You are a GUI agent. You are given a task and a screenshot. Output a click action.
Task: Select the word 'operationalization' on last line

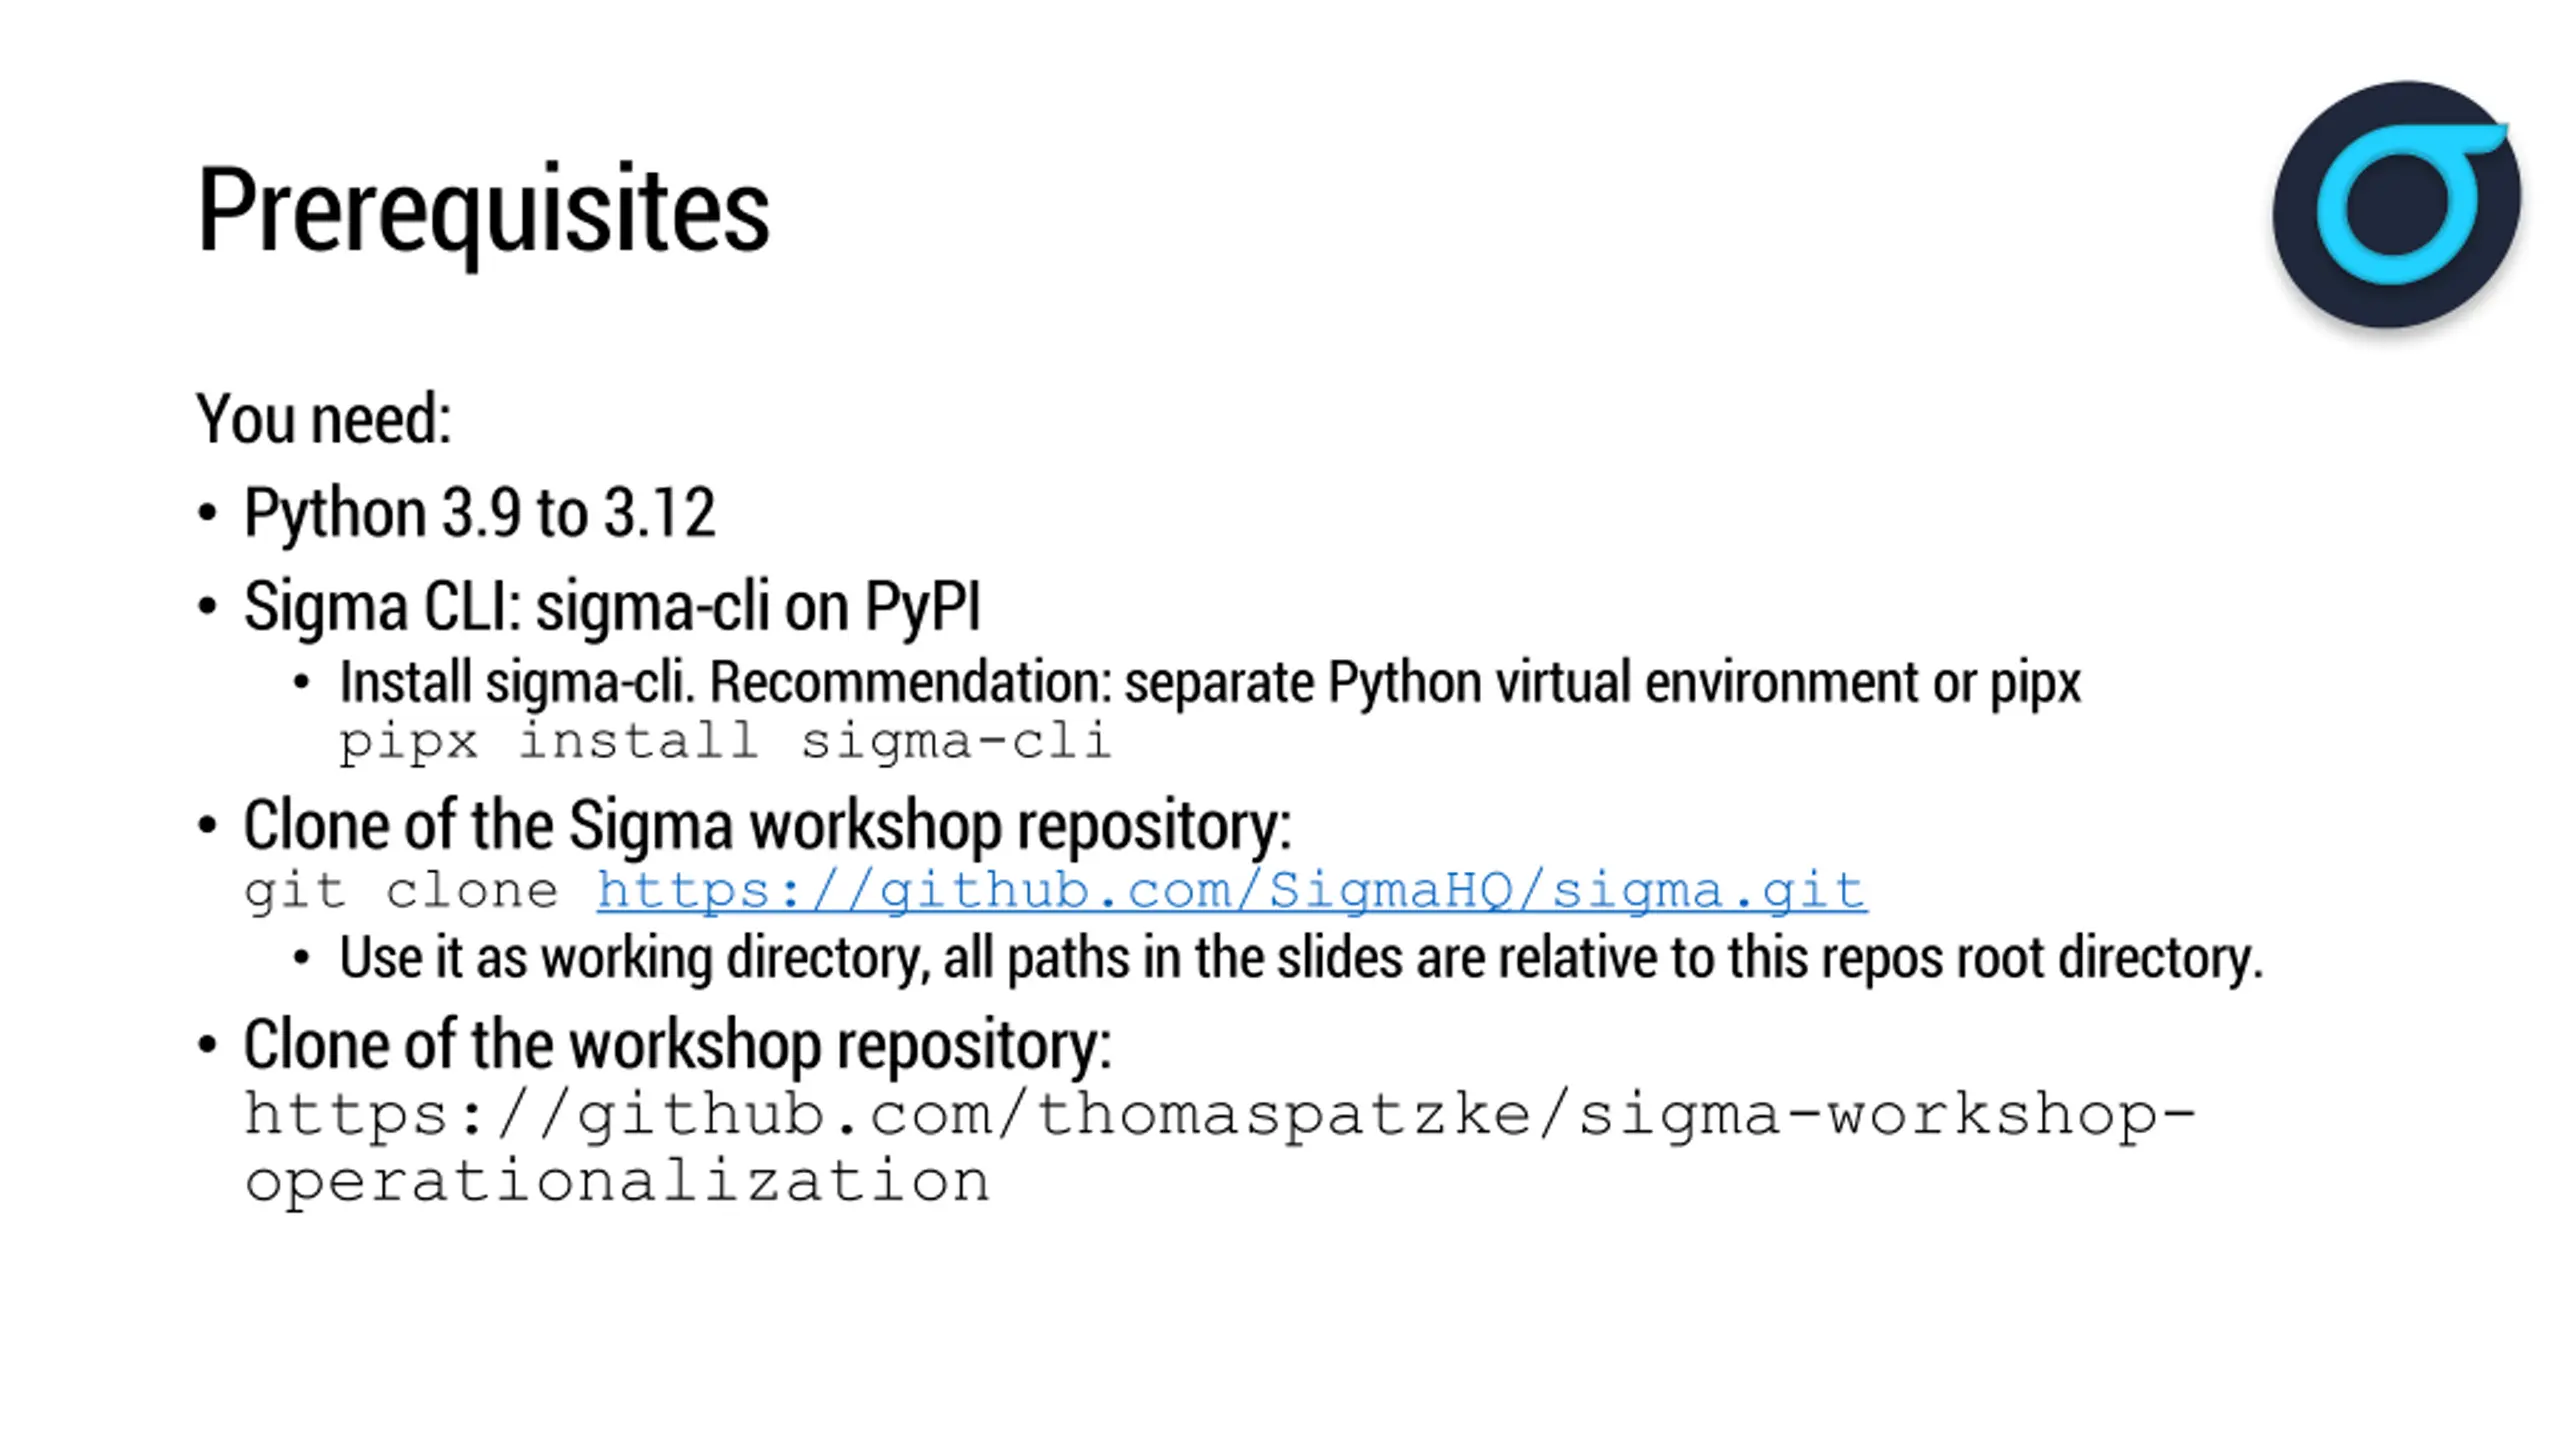[617, 1182]
